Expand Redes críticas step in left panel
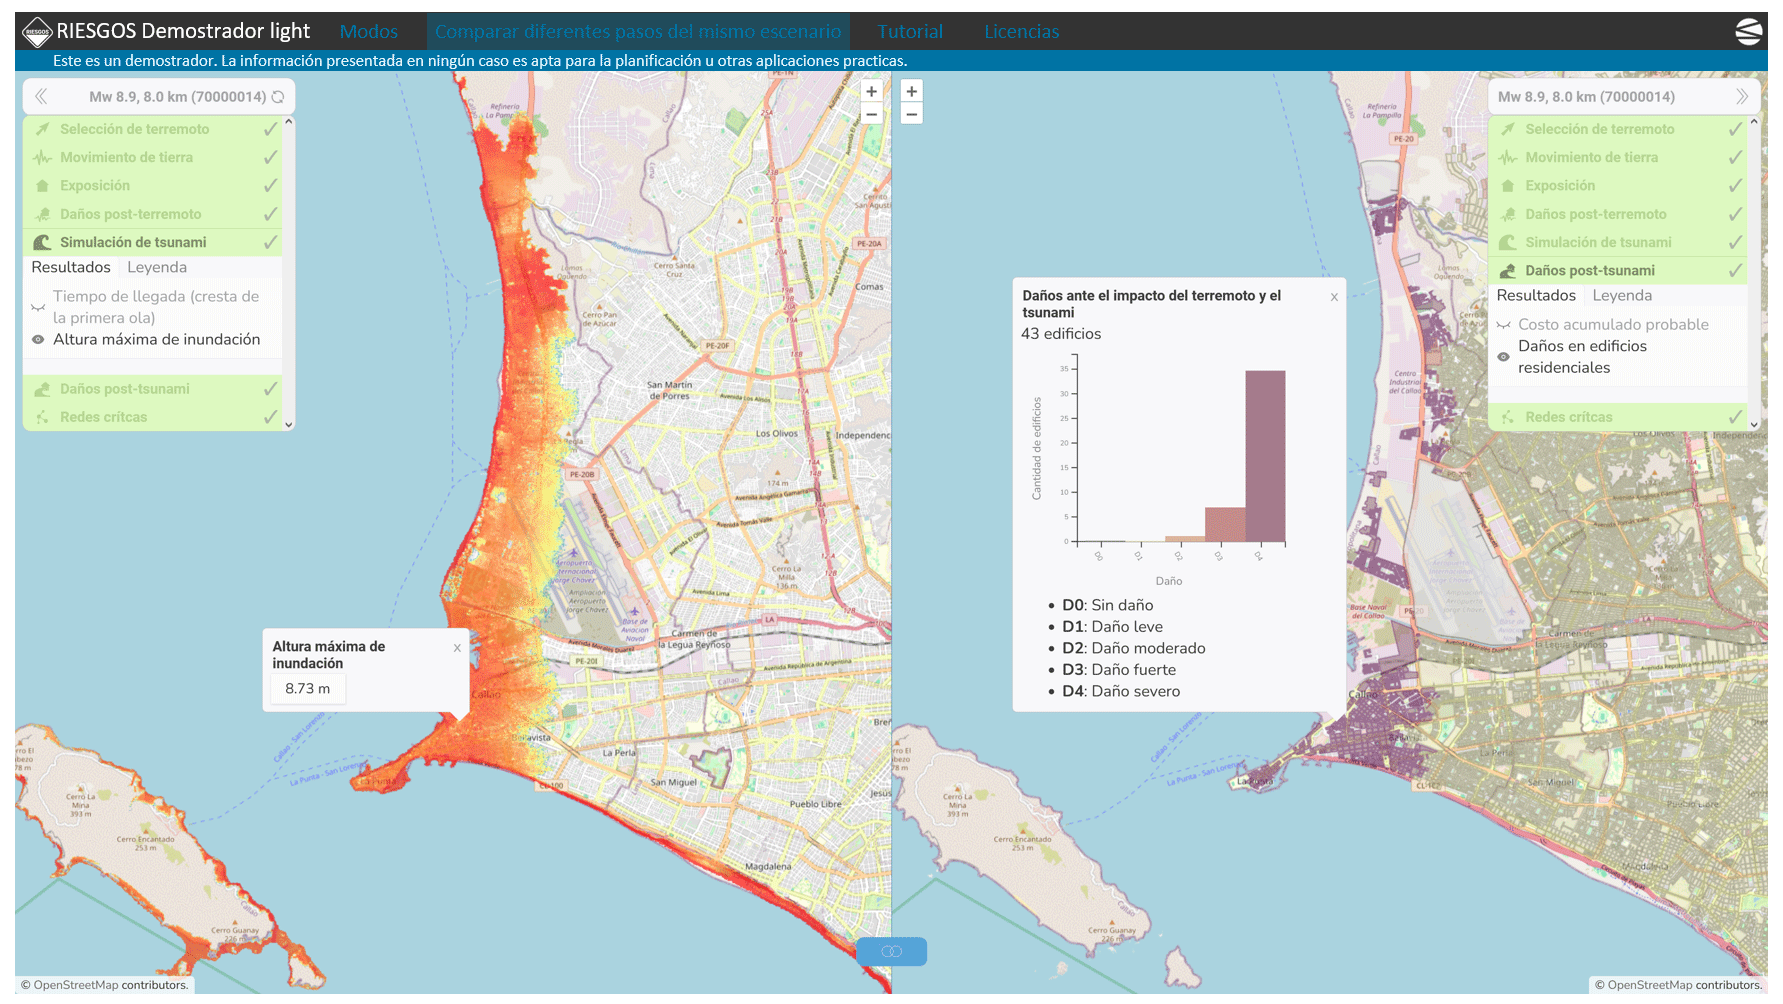1783x1004 pixels. point(103,417)
